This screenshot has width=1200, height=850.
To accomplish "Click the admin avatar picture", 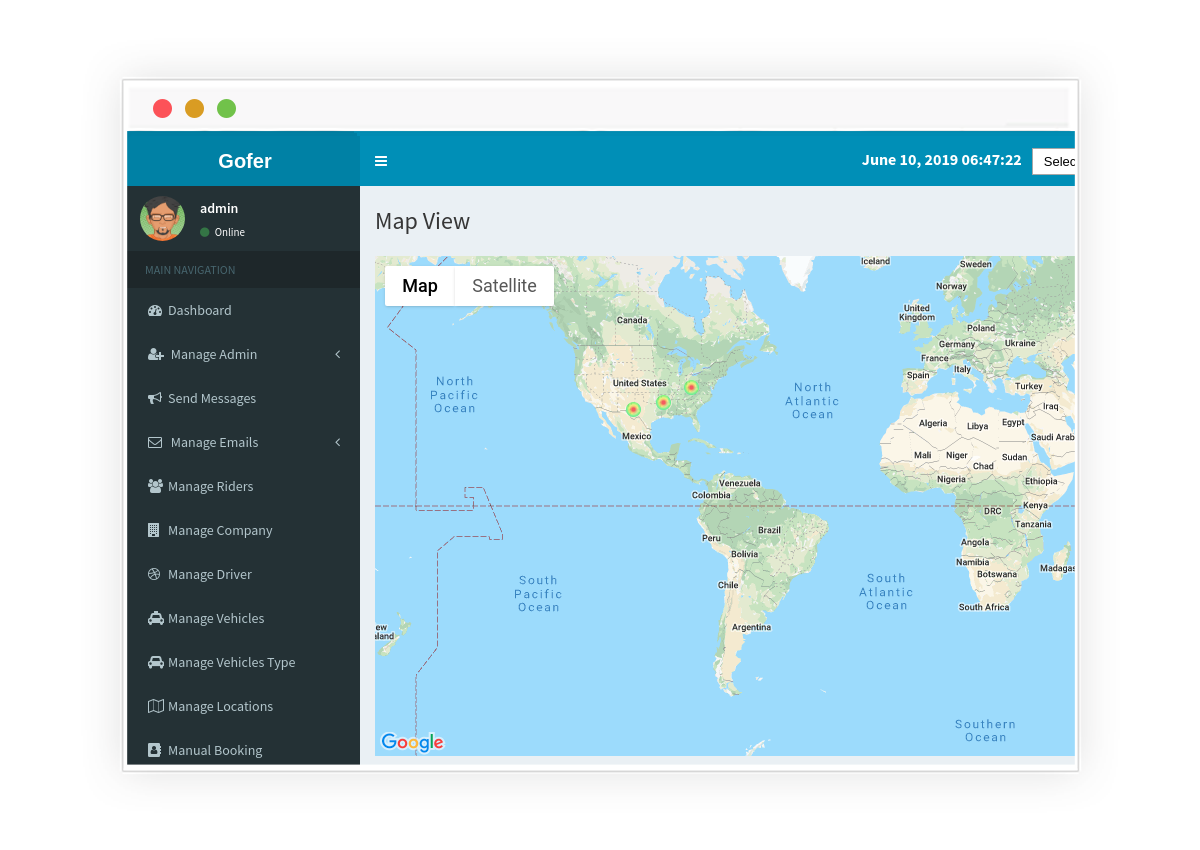I will point(162,218).
